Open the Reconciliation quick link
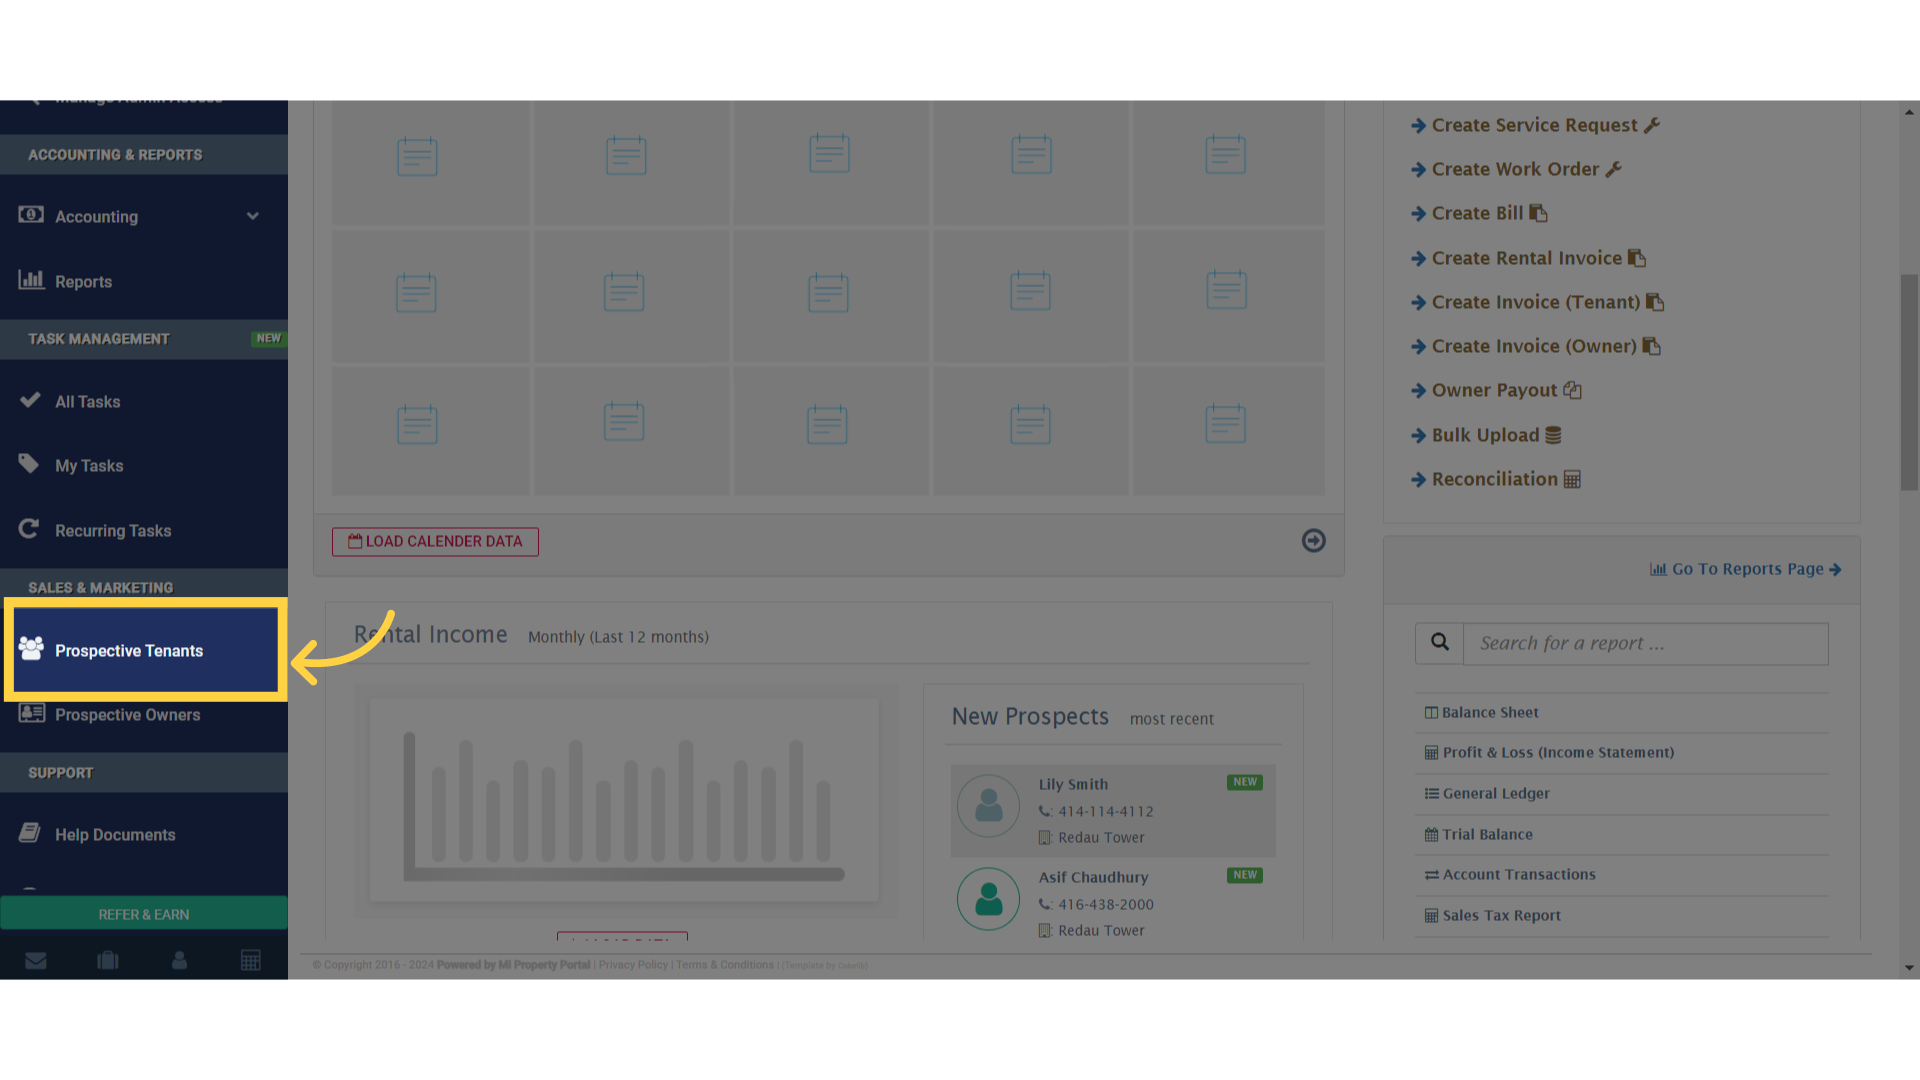The width and height of the screenshot is (1920, 1080). click(x=1494, y=479)
